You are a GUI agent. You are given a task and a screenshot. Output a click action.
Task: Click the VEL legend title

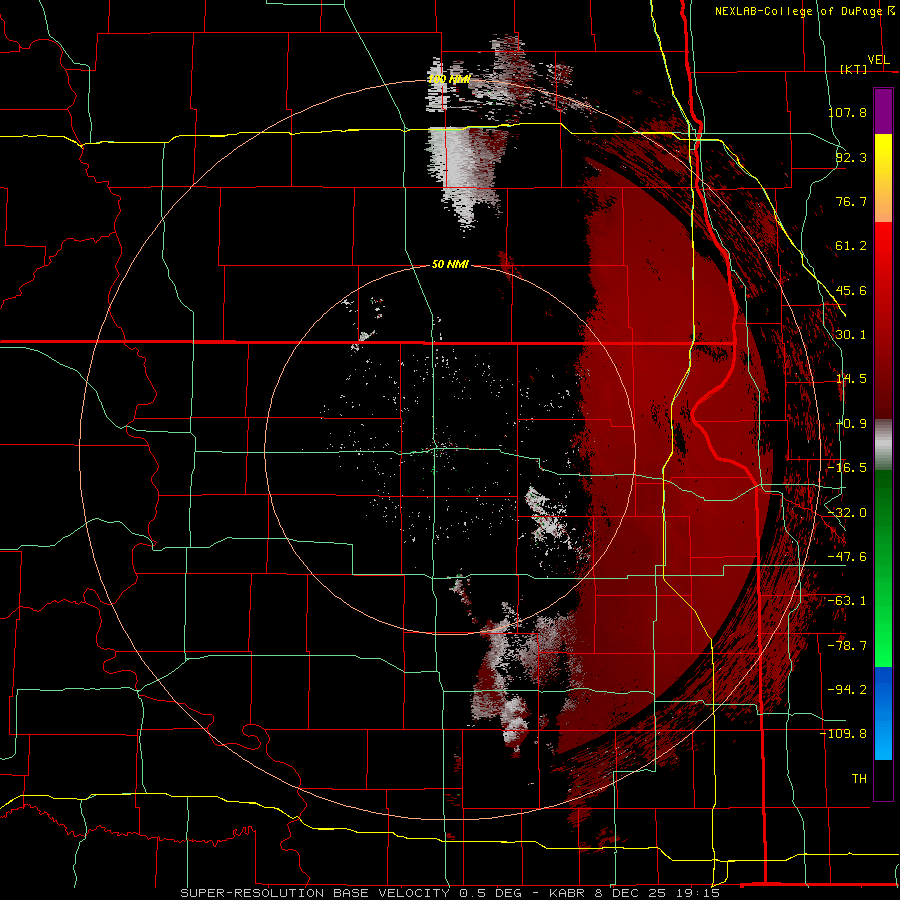point(878,60)
